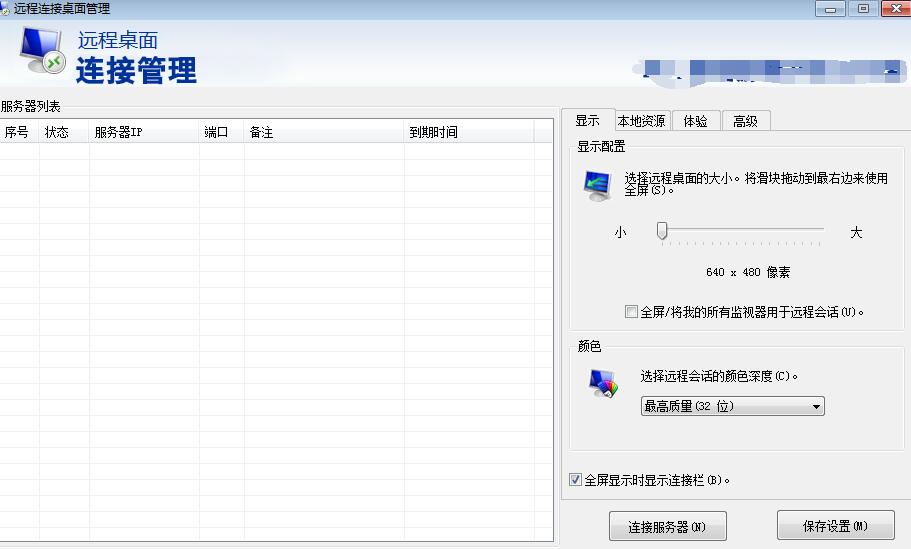This screenshot has height=549, width=911.
Task: Select the 高级 tab
Action: tap(746, 121)
